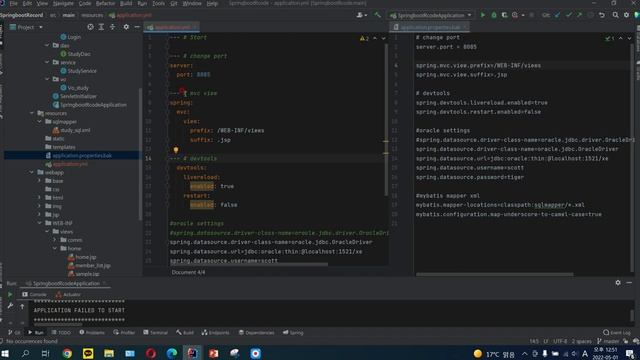Switch to the Console tab in Run panel
640x360 pixels.
(x=34, y=294)
